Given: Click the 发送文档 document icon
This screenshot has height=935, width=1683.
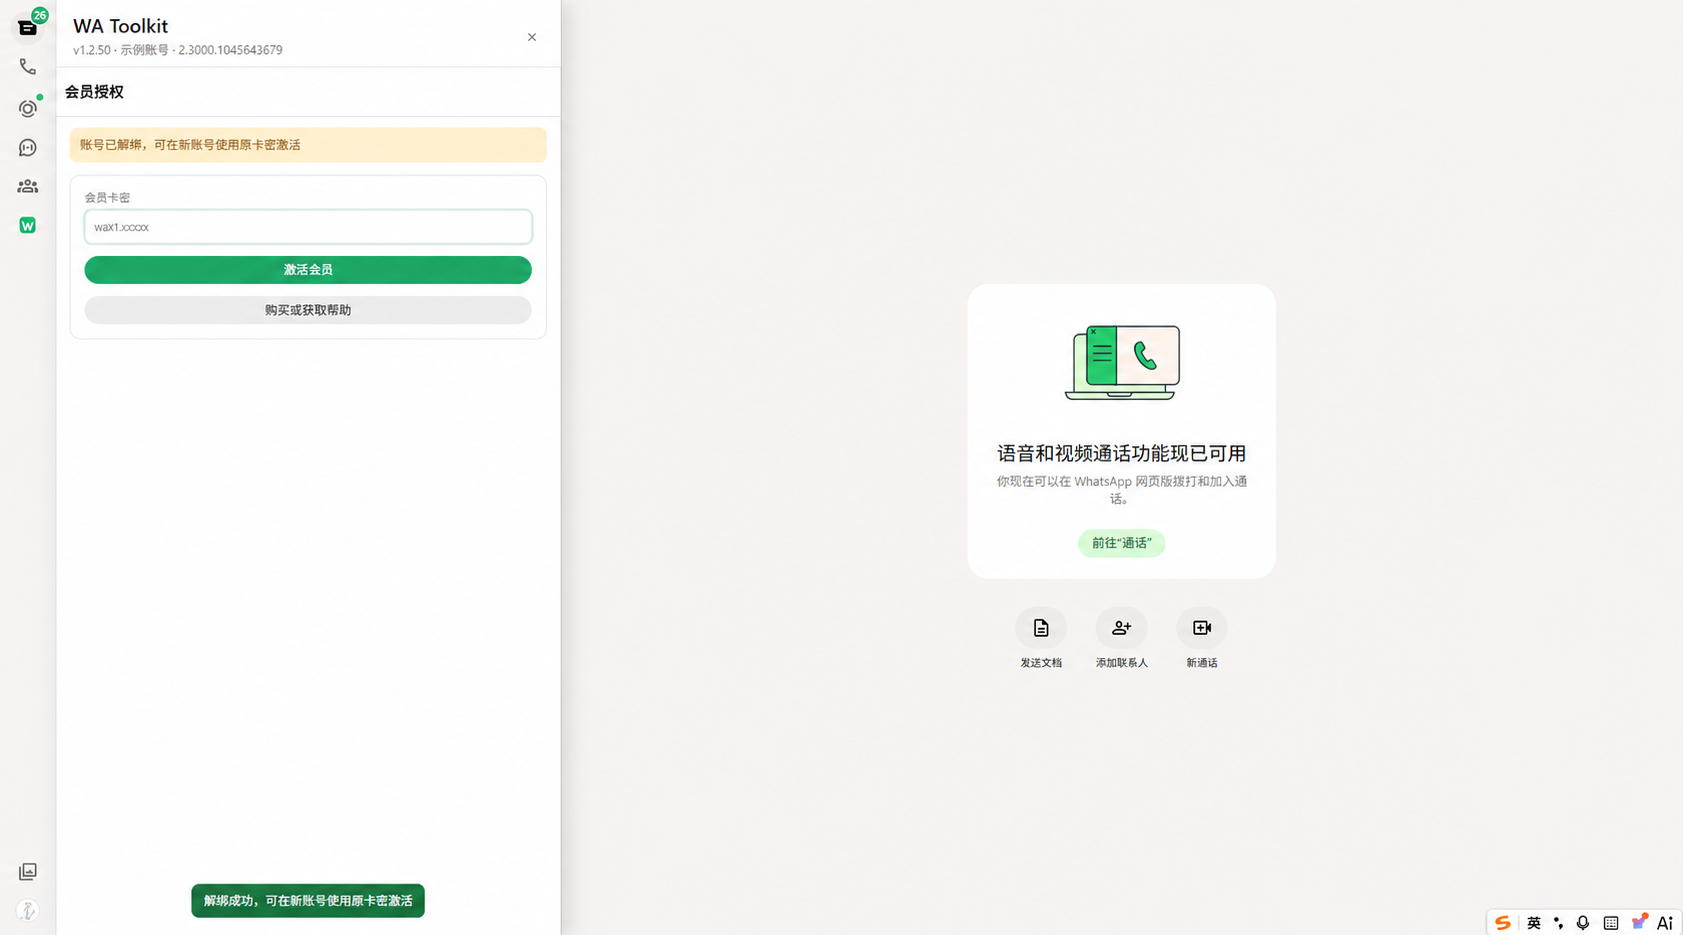Looking at the screenshot, I should point(1041,628).
